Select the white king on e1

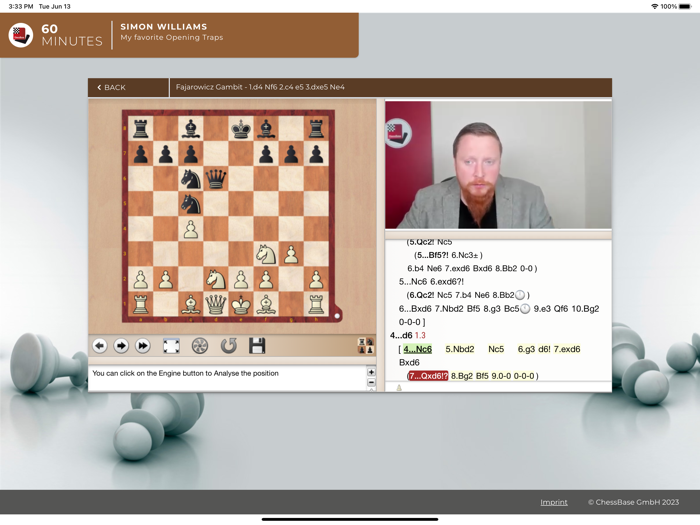click(241, 304)
